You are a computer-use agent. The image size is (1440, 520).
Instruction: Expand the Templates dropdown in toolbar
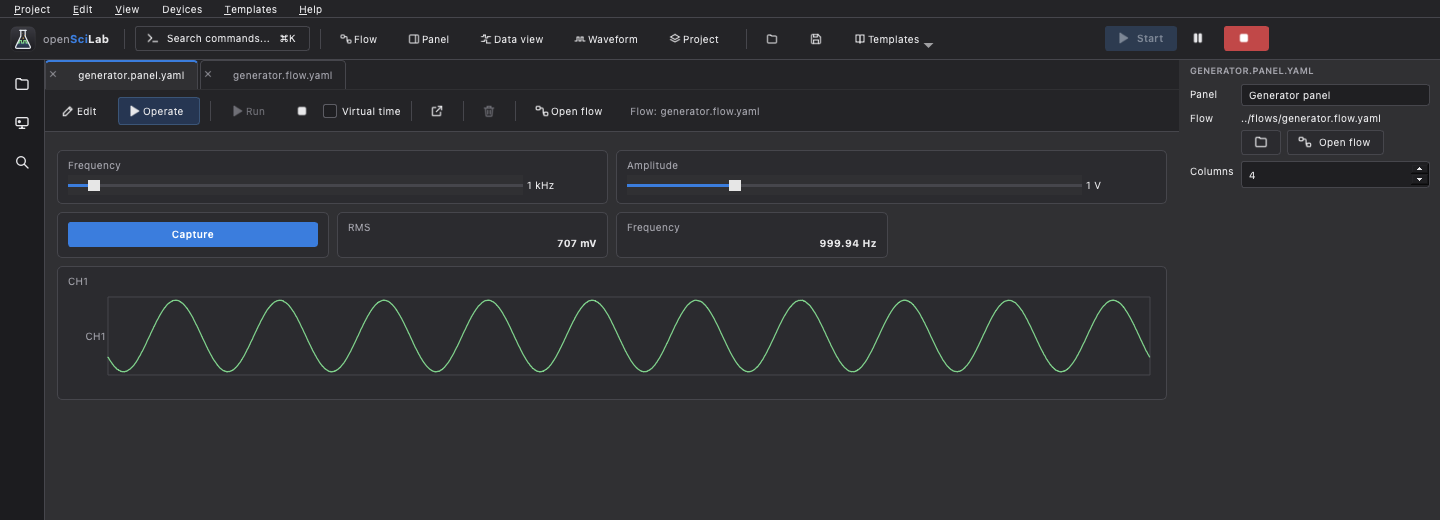coord(894,39)
